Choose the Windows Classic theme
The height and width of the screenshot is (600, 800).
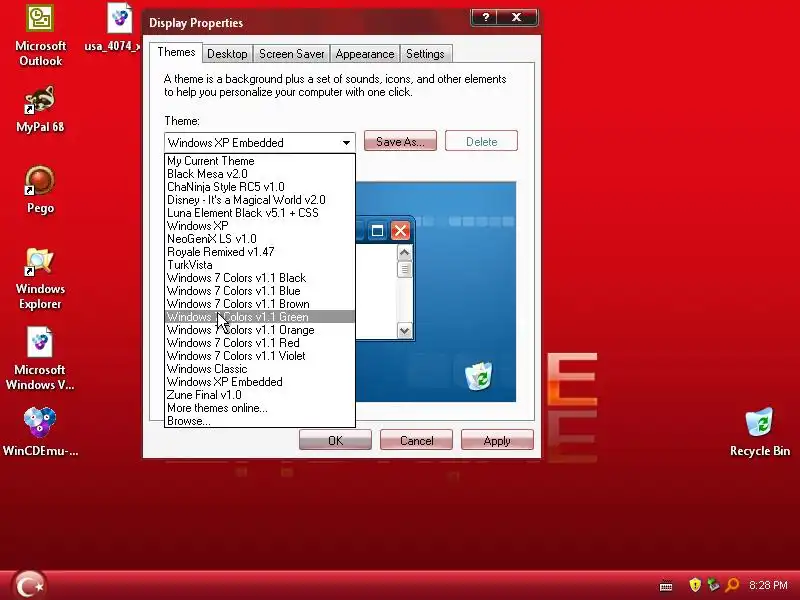[x=260, y=369]
